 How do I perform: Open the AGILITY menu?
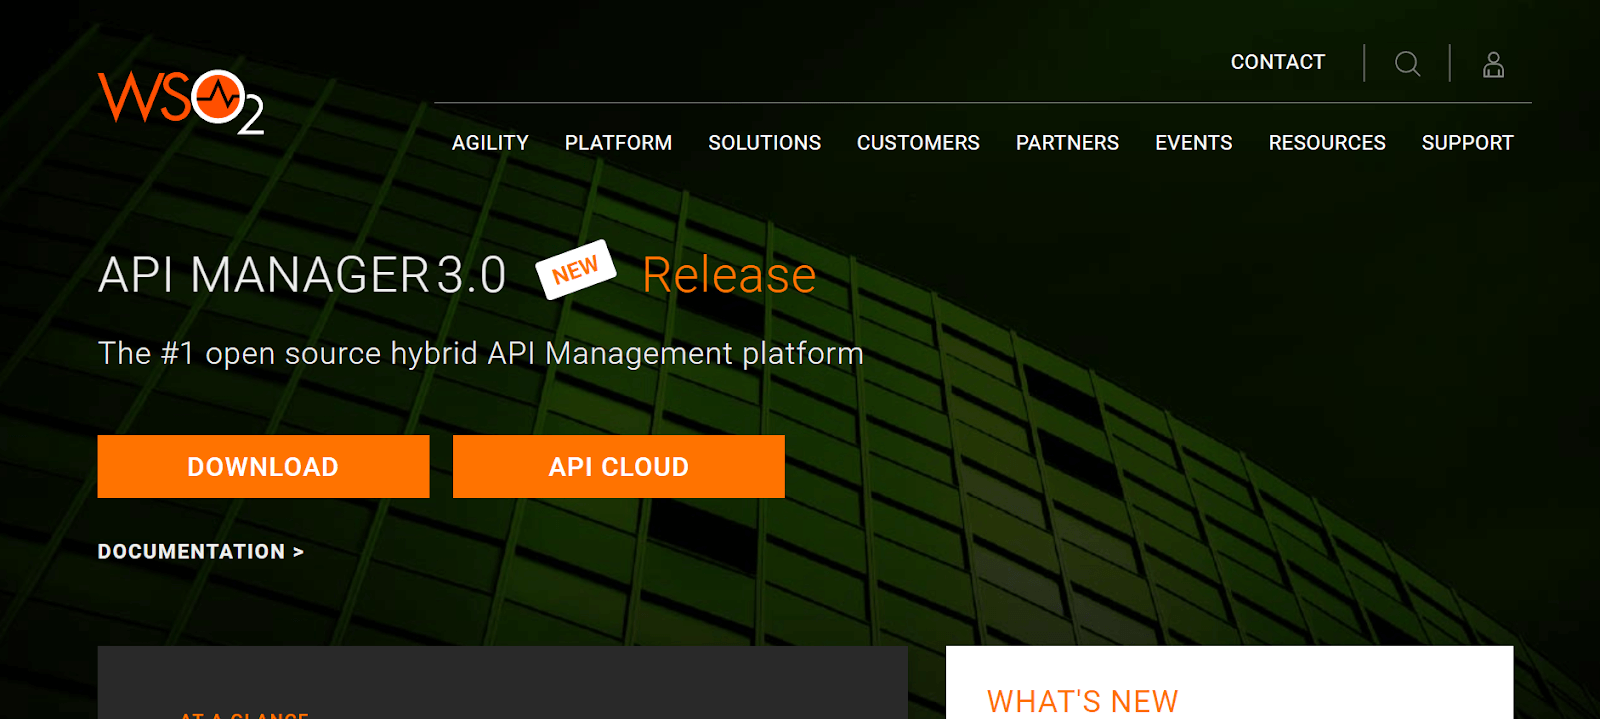490,143
